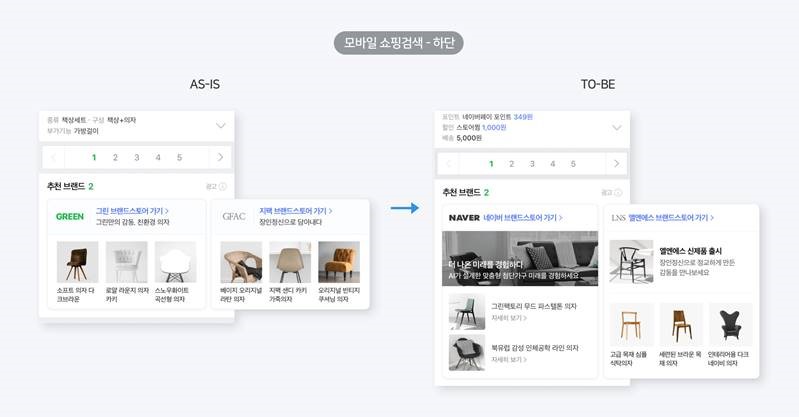The image size is (799, 417).
Task: Click 북유럽 감성 인체공학 라인 의자 title
Action: pos(535,348)
